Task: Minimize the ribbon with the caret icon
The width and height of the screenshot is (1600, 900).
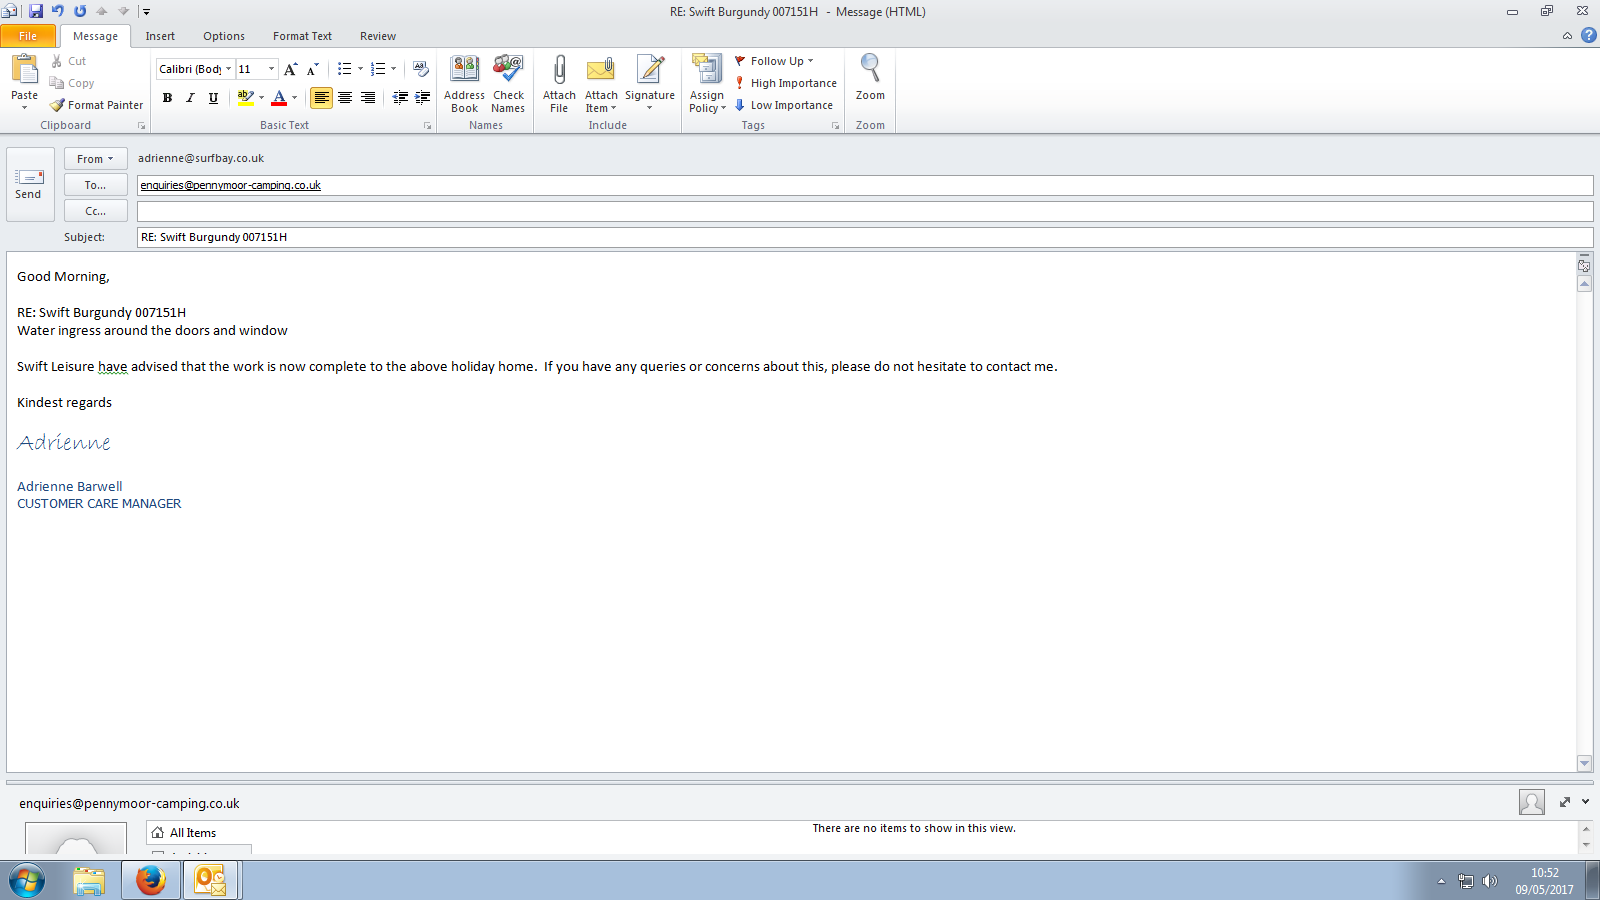Action: [x=1567, y=36]
